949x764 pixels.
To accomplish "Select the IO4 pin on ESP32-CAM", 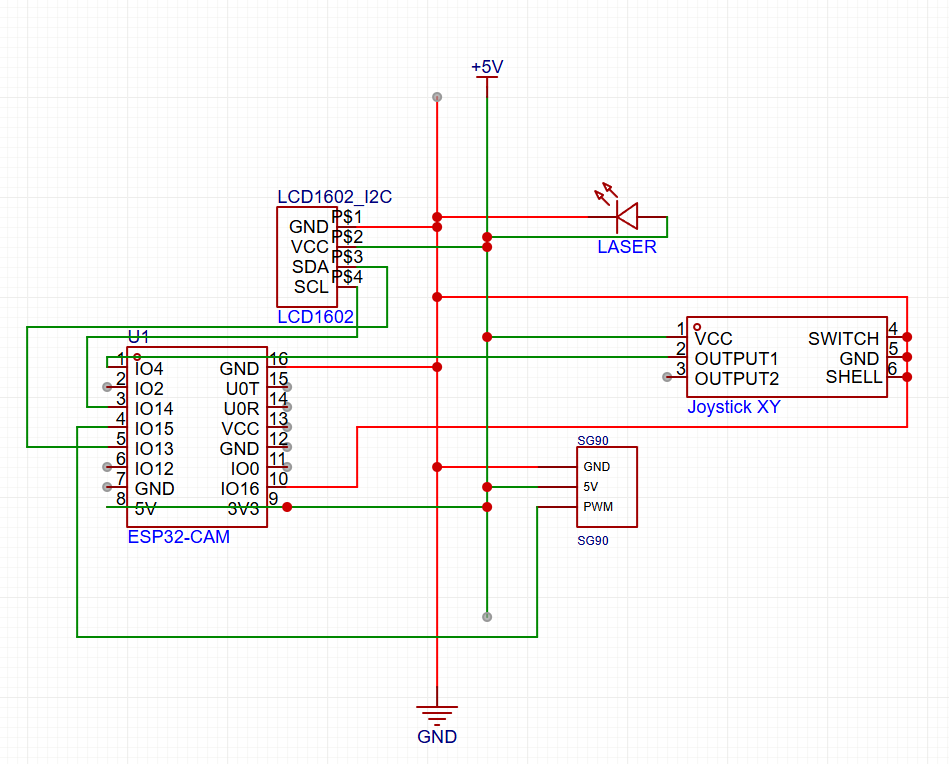I will coord(149,369).
